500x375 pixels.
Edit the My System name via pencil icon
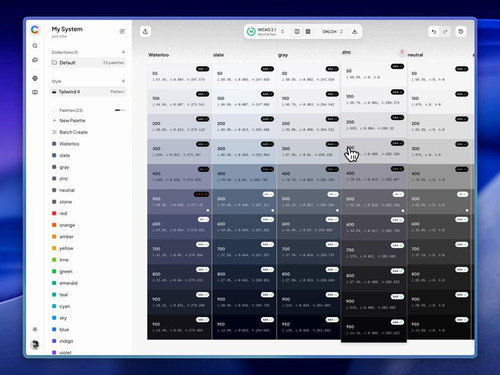122,31
